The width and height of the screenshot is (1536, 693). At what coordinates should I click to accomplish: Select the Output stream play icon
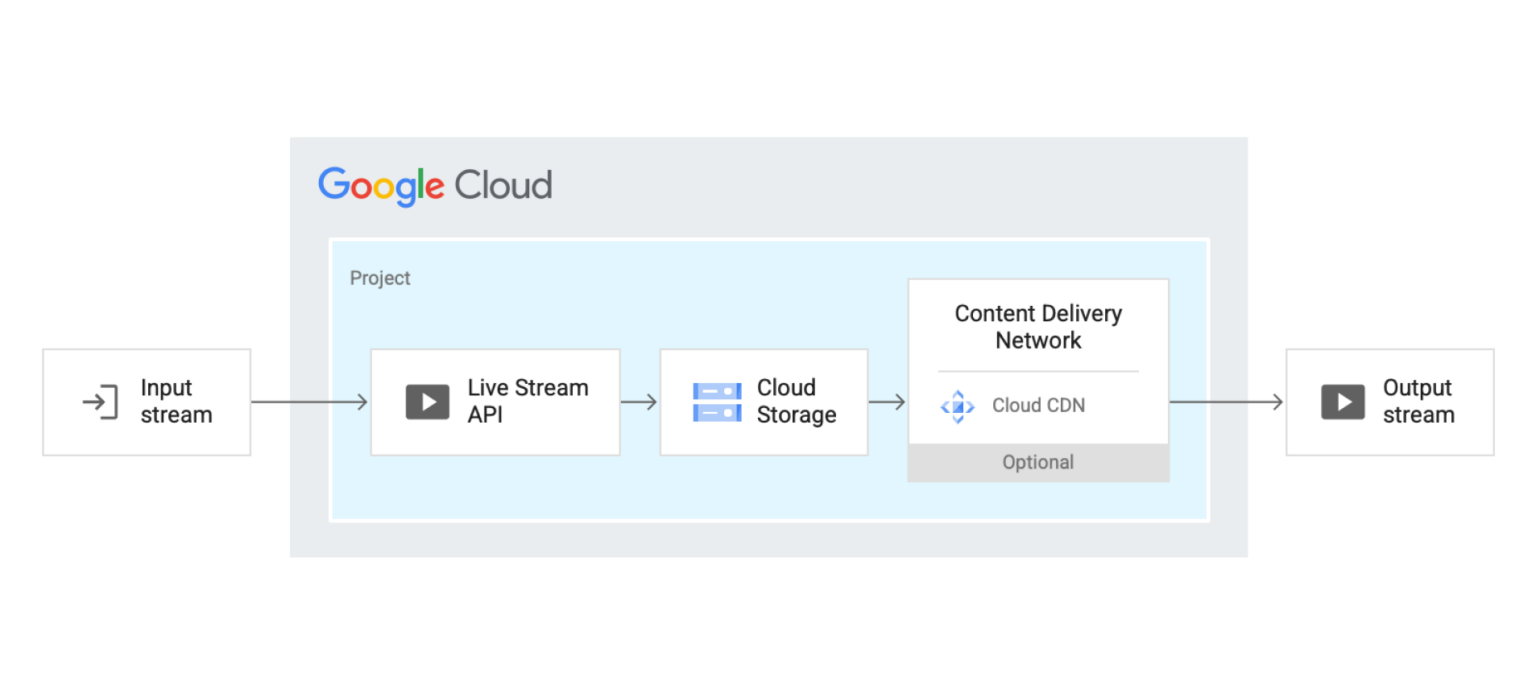pyautogui.click(x=1342, y=401)
